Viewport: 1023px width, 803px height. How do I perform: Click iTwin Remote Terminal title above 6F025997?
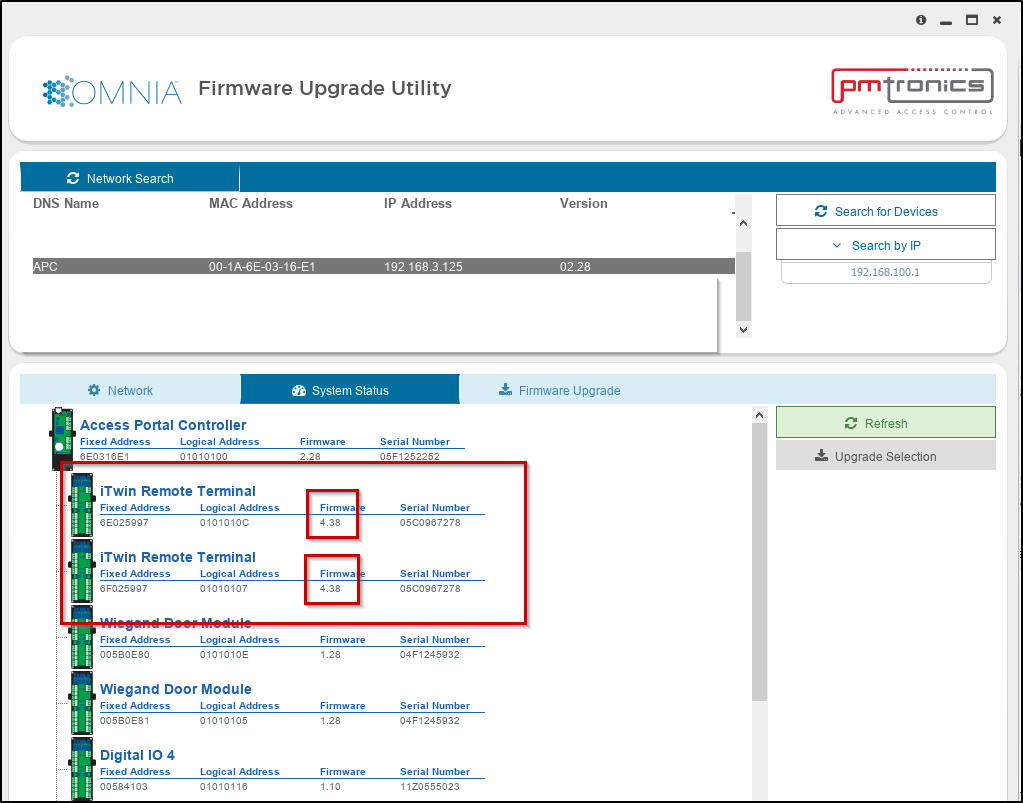tap(177, 557)
